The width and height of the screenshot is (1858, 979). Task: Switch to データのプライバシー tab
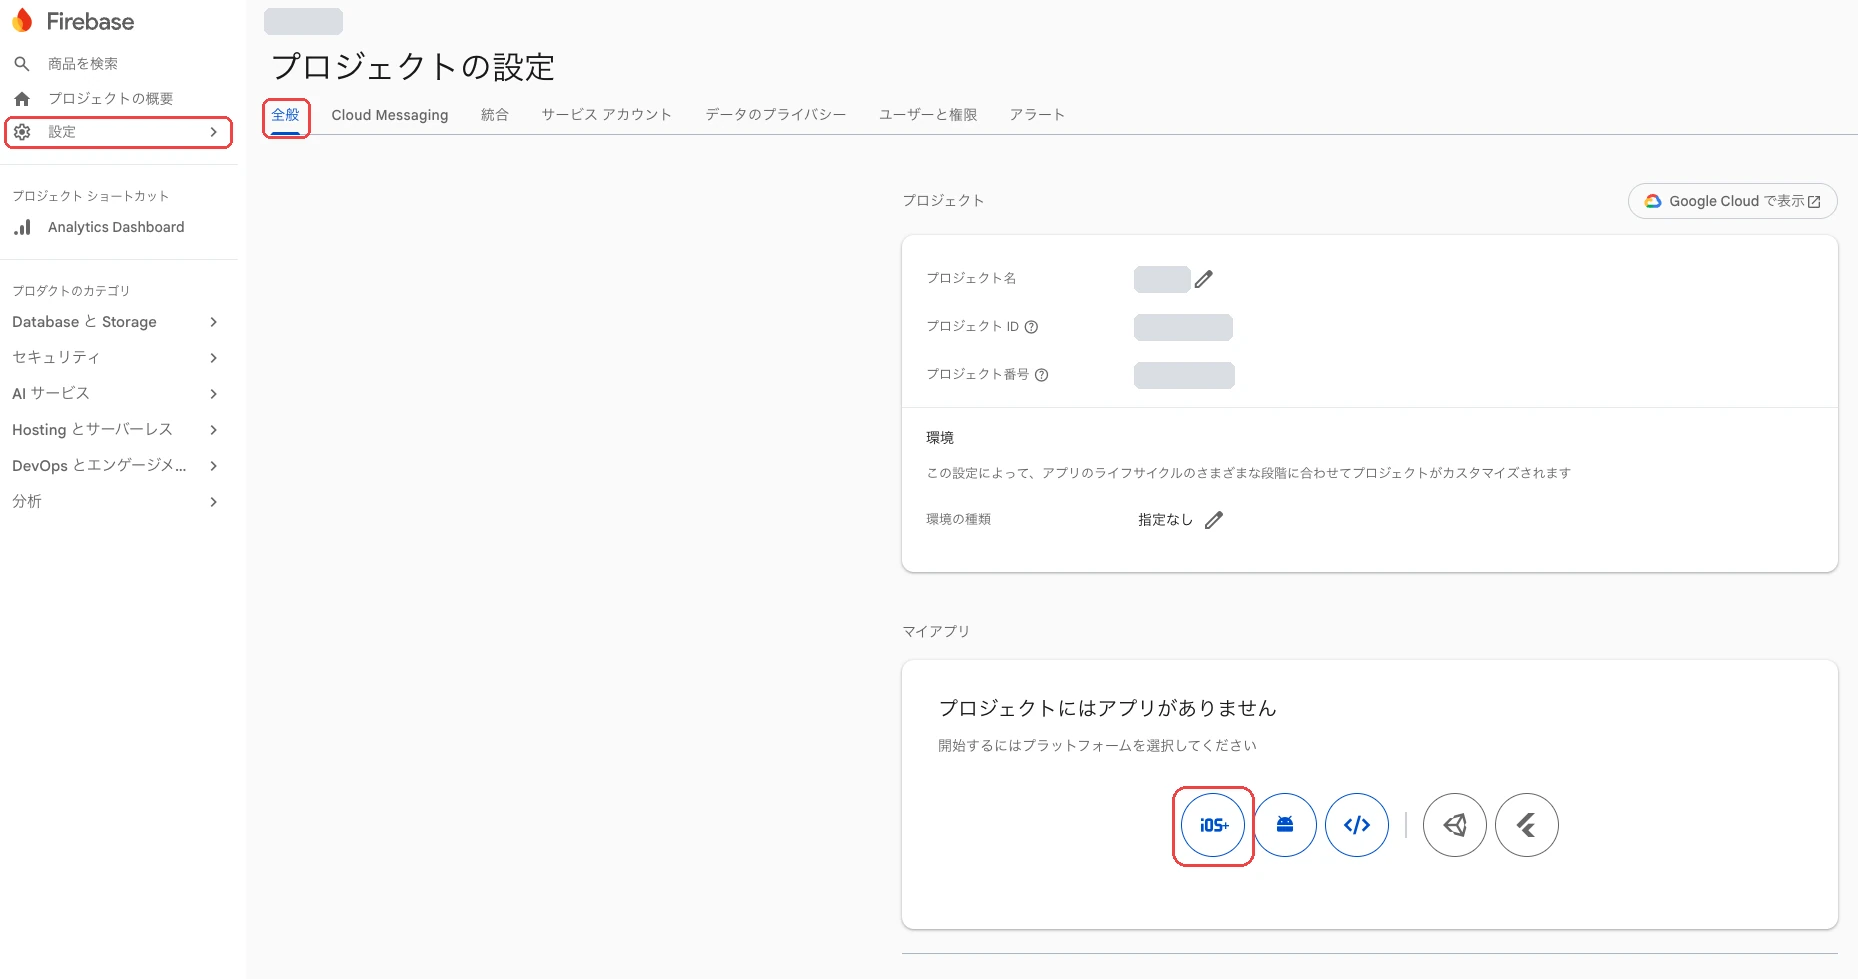pyautogui.click(x=776, y=115)
